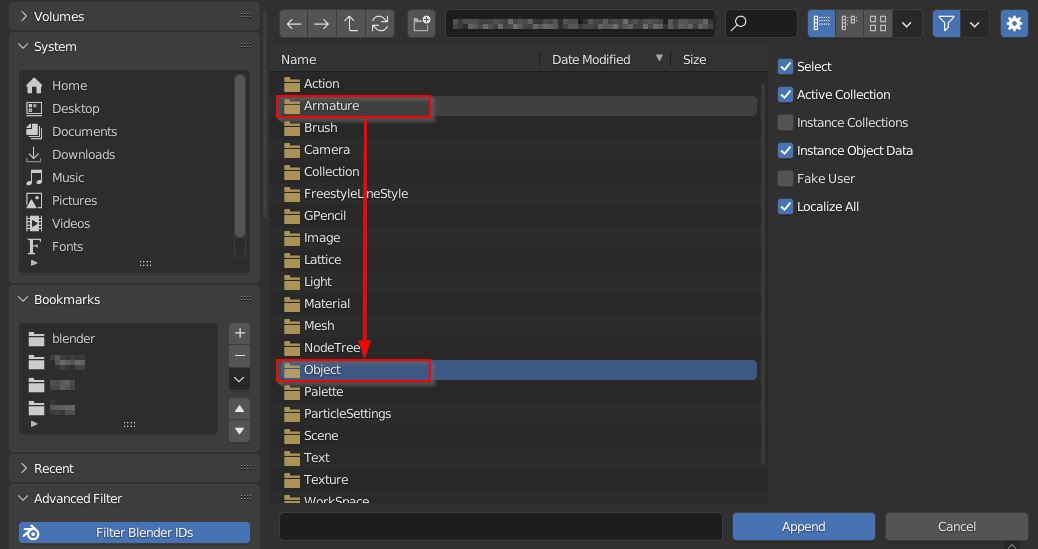Toggle the file filter funnel button
The image size is (1038, 549).
click(x=947, y=25)
